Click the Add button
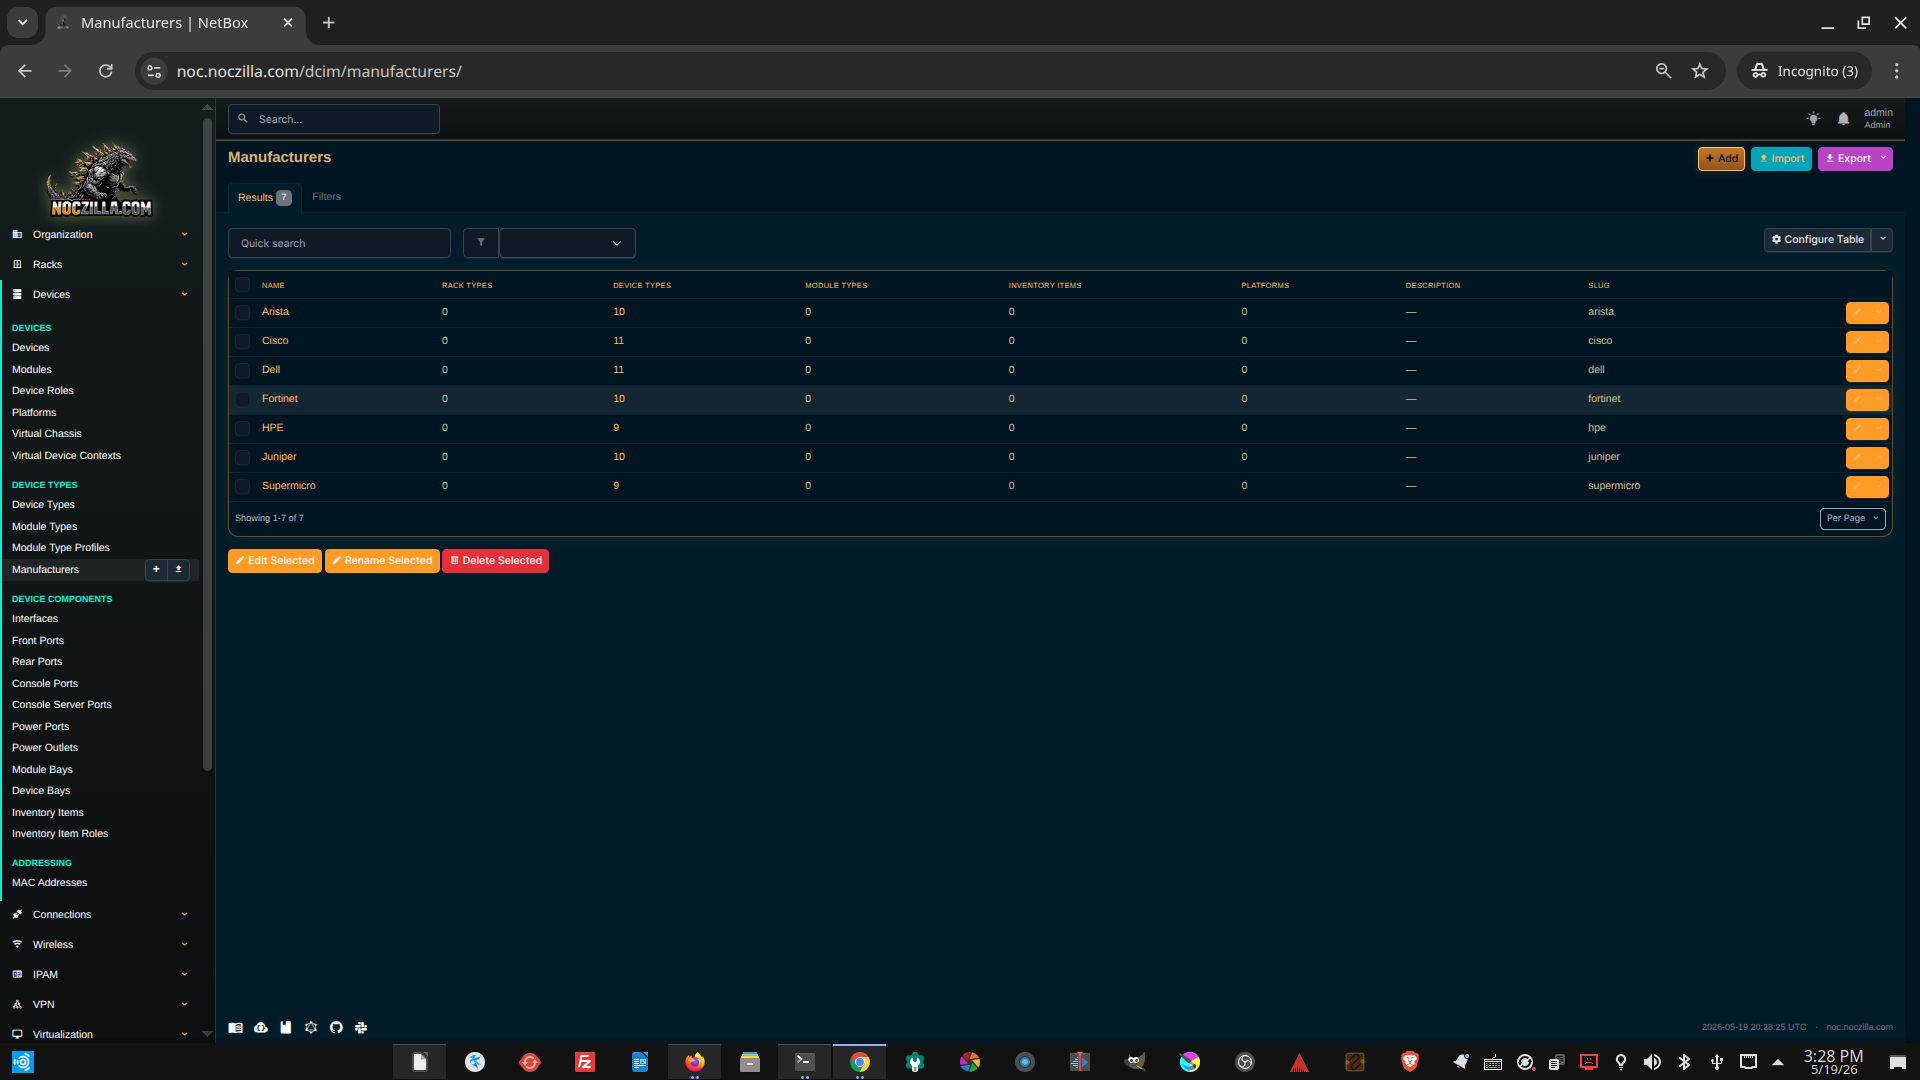 1721,158
